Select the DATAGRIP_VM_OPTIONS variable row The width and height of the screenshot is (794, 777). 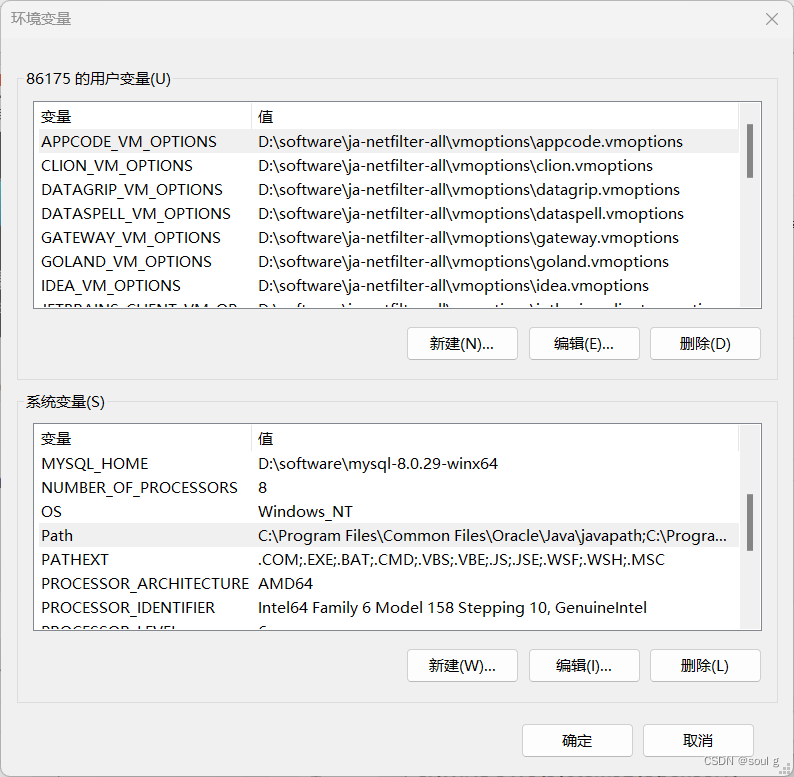click(x=388, y=189)
